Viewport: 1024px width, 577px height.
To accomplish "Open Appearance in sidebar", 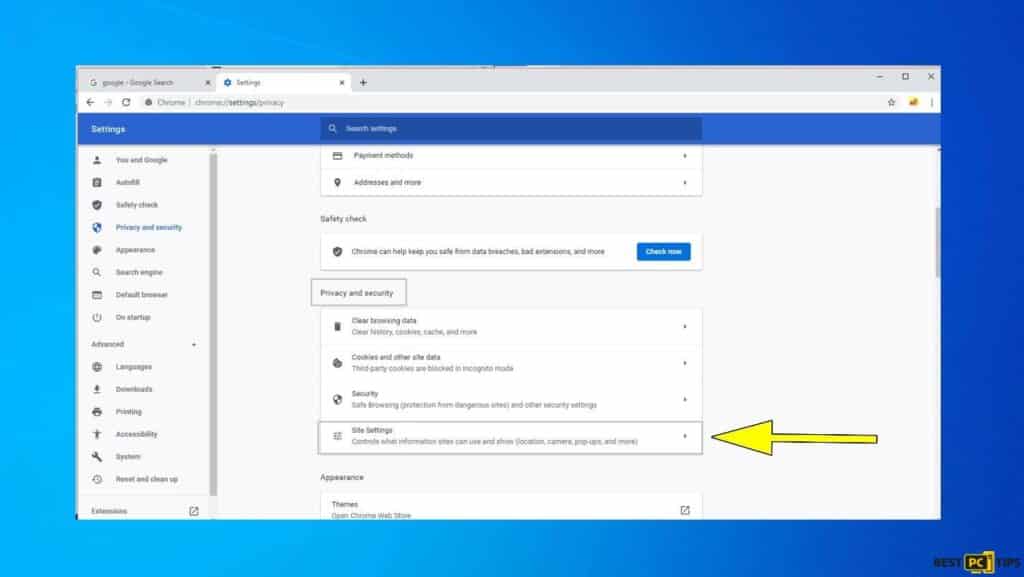I will click(135, 250).
